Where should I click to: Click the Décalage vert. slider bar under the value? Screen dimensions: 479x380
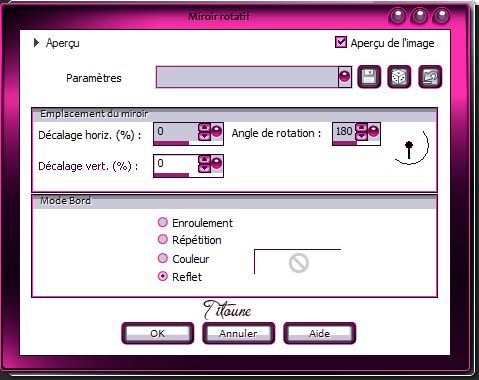pos(188,175)
